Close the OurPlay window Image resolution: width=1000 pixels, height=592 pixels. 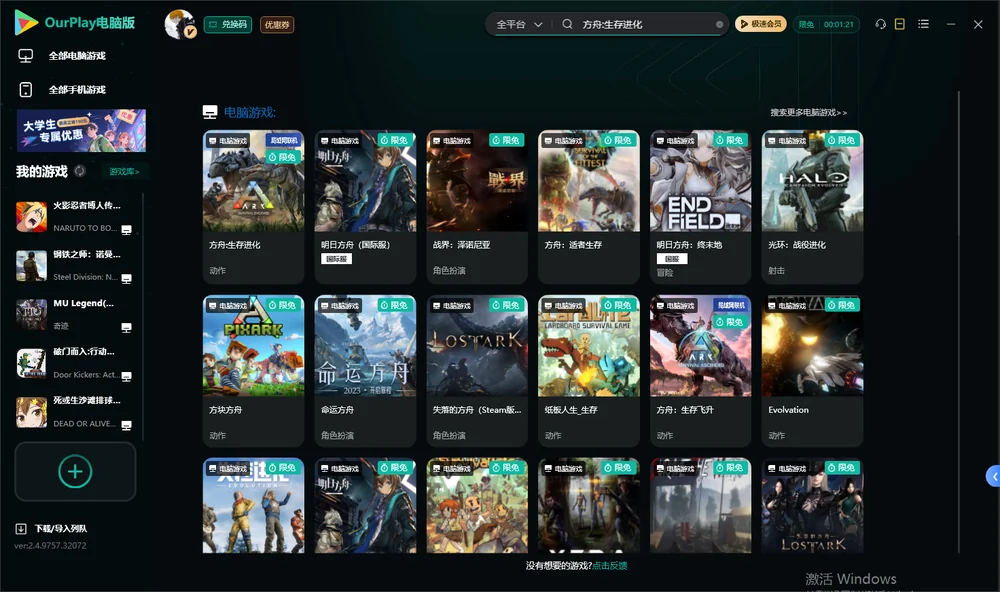(978, 24)
